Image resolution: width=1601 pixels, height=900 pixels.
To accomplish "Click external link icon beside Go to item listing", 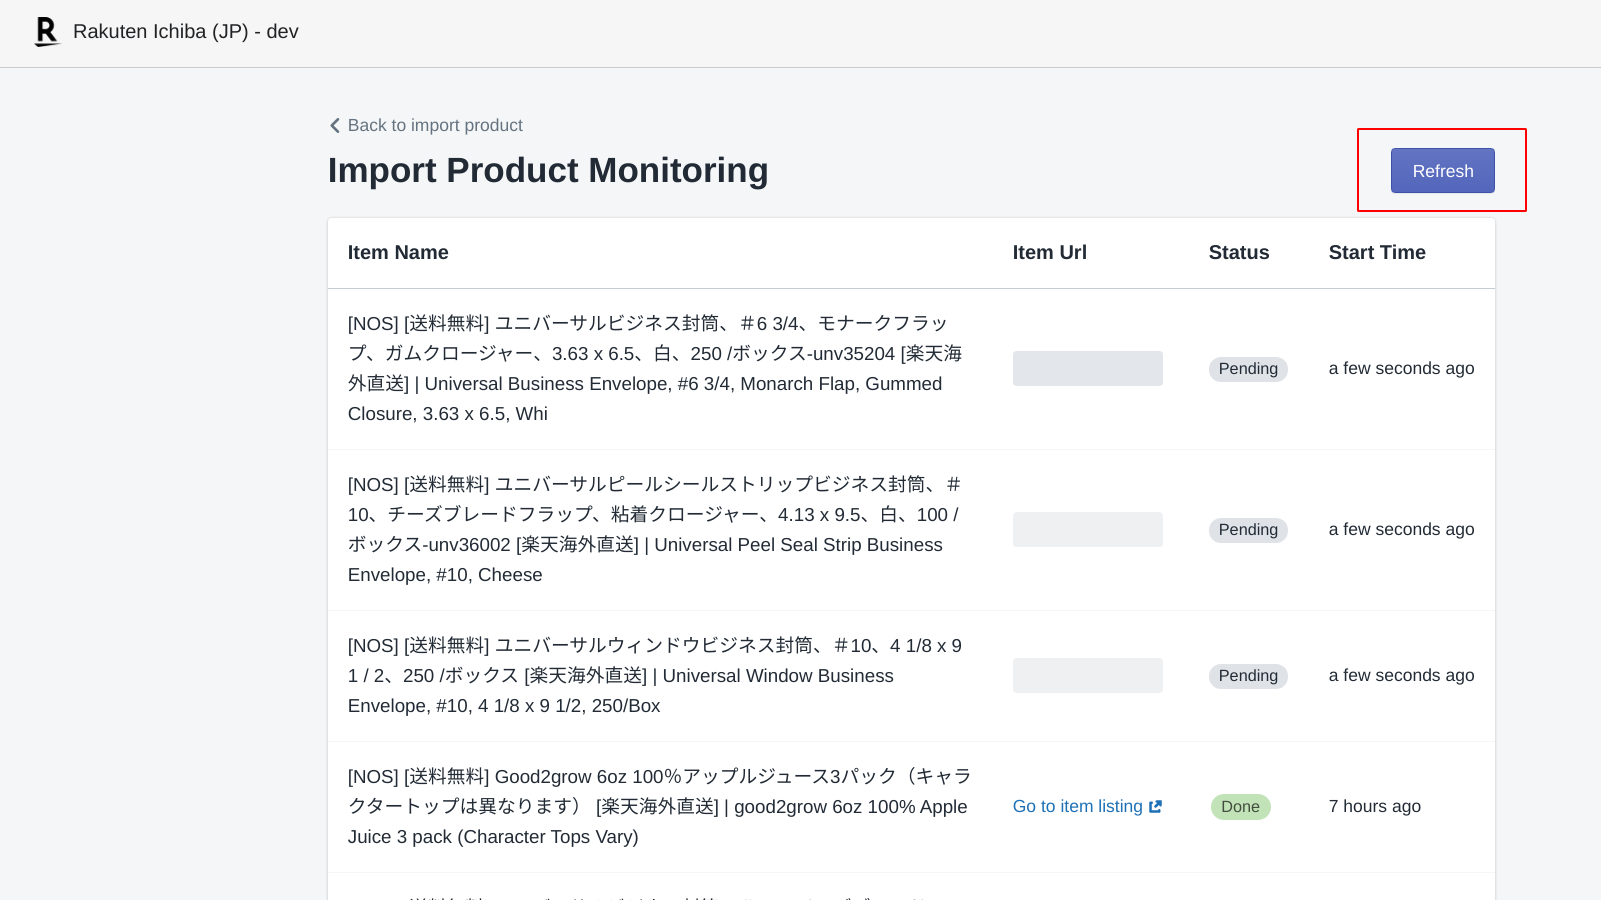I will coord(1156,807).
